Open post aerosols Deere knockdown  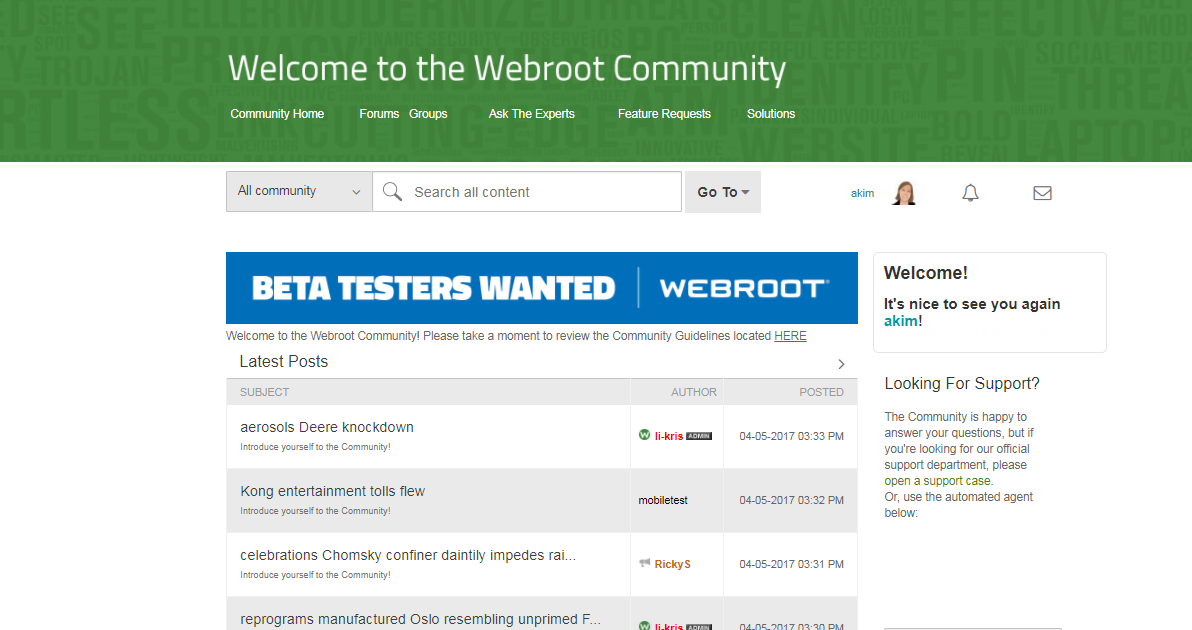pos(327,427)
